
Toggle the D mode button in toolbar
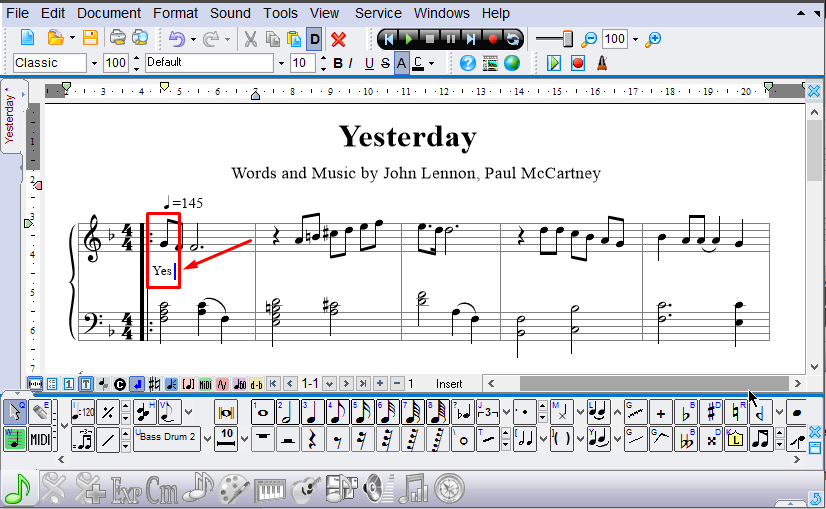pos(314,39)
